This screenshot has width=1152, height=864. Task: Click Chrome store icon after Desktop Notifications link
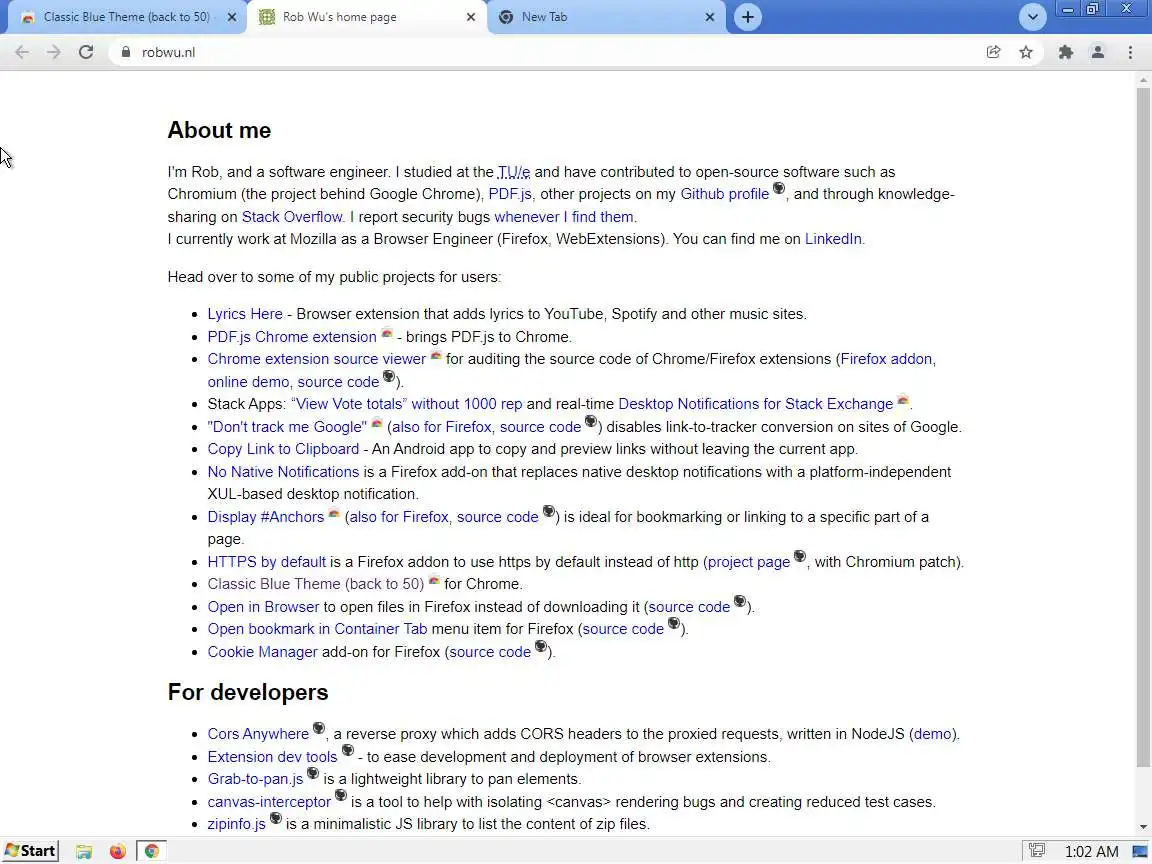[903, 400]
